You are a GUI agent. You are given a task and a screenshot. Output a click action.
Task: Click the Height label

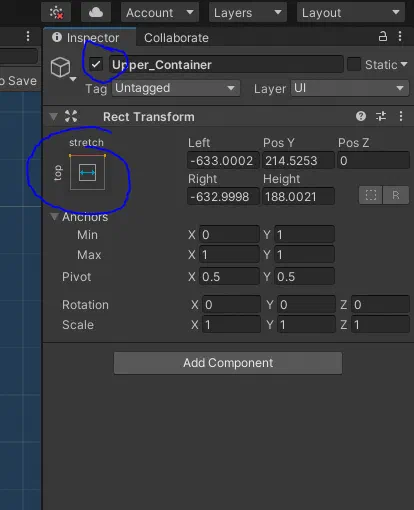click(x=282, y=179)
